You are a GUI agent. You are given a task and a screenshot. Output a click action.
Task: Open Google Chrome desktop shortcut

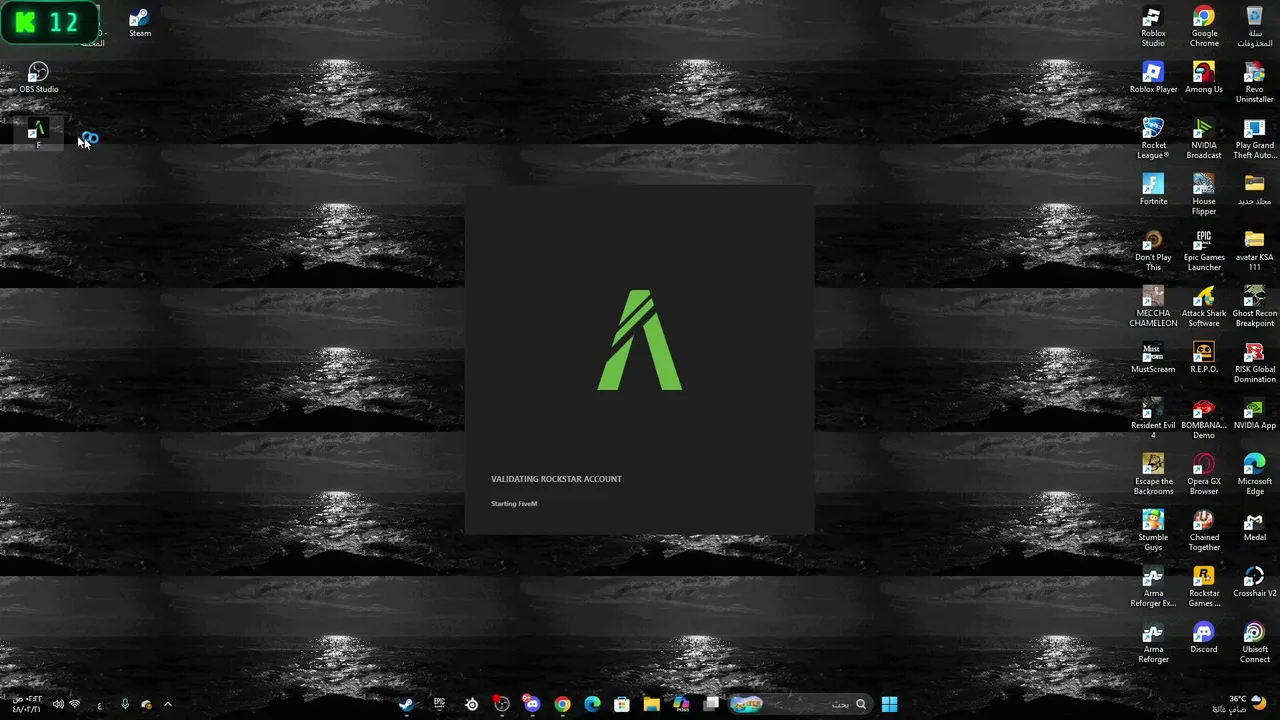point(1204,27)
